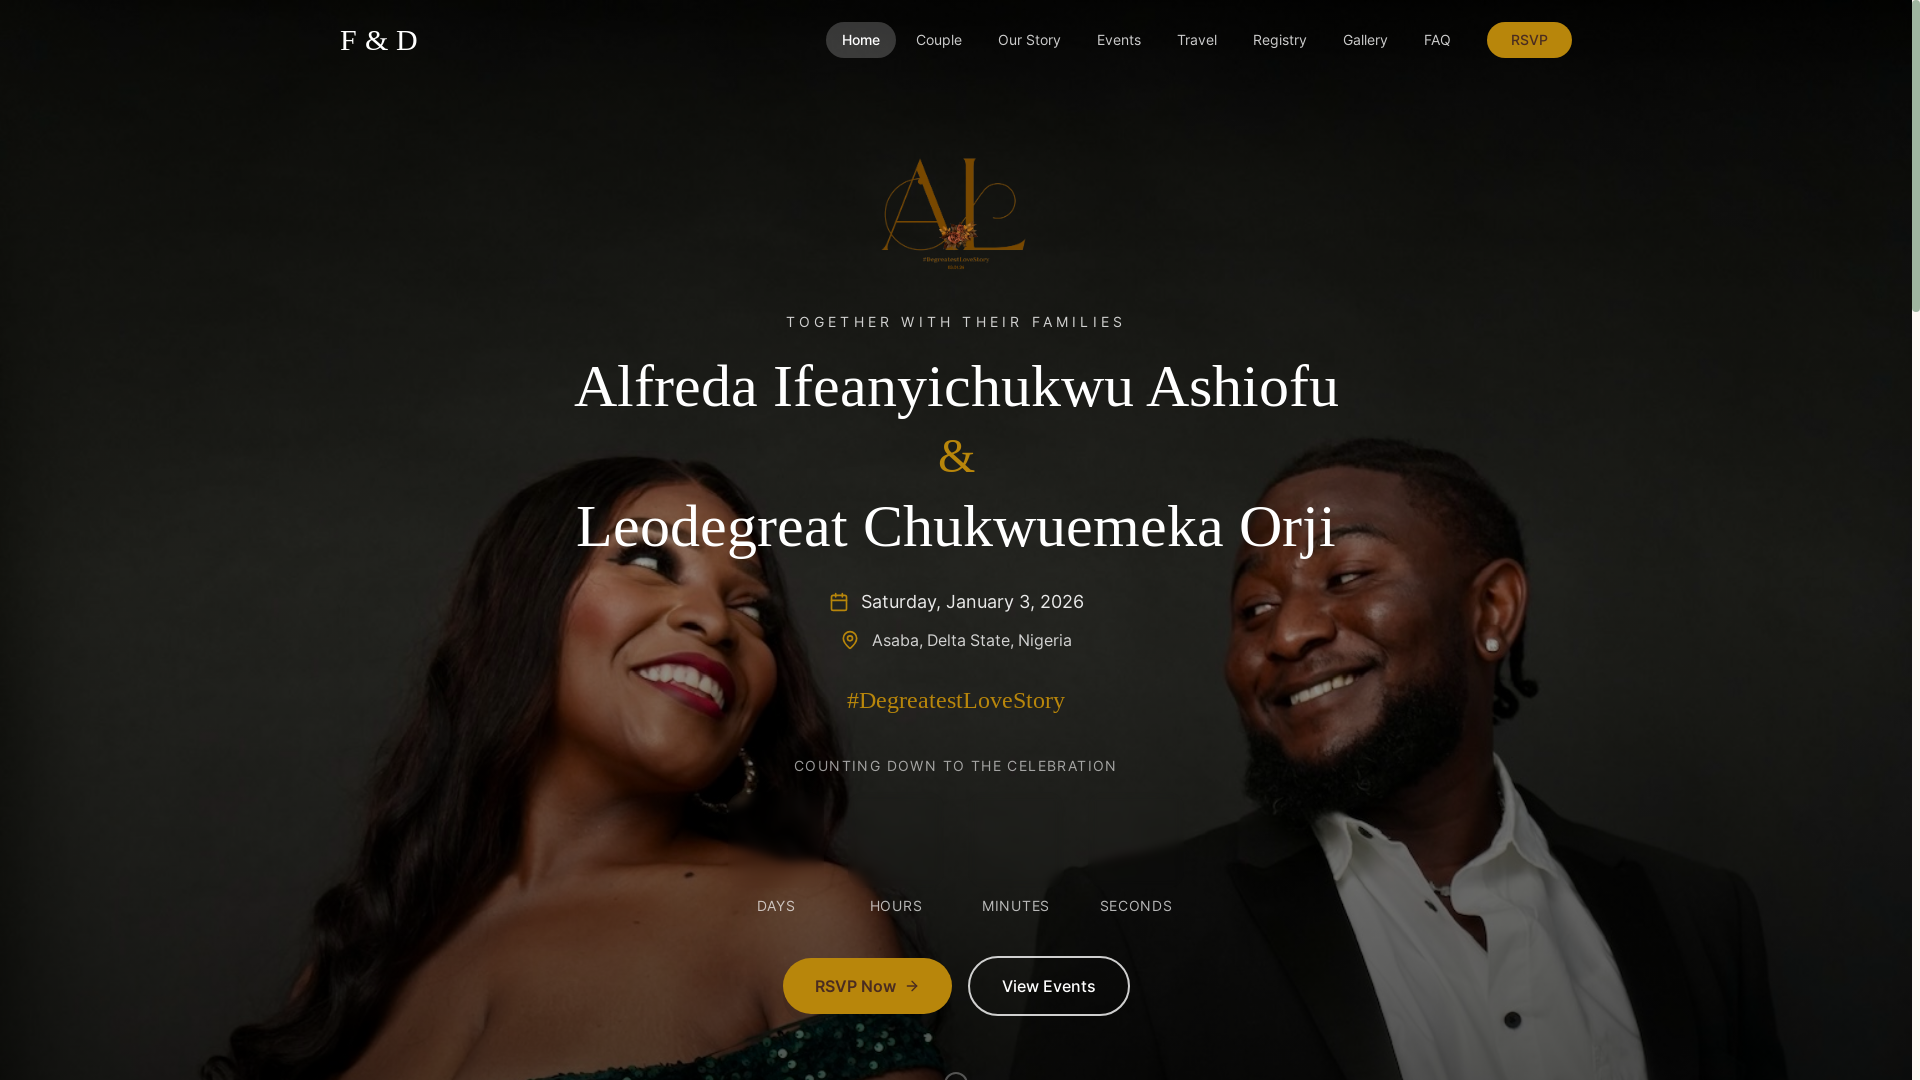Viewport: 1920px width, 1080px height.
Task: Click the calendar icon beside the date
Action: point(839,602)
